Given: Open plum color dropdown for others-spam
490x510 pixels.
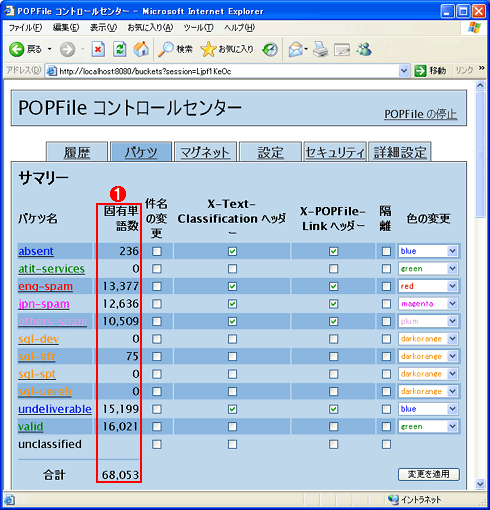Looking at the screenshot, I should point(428,321).
